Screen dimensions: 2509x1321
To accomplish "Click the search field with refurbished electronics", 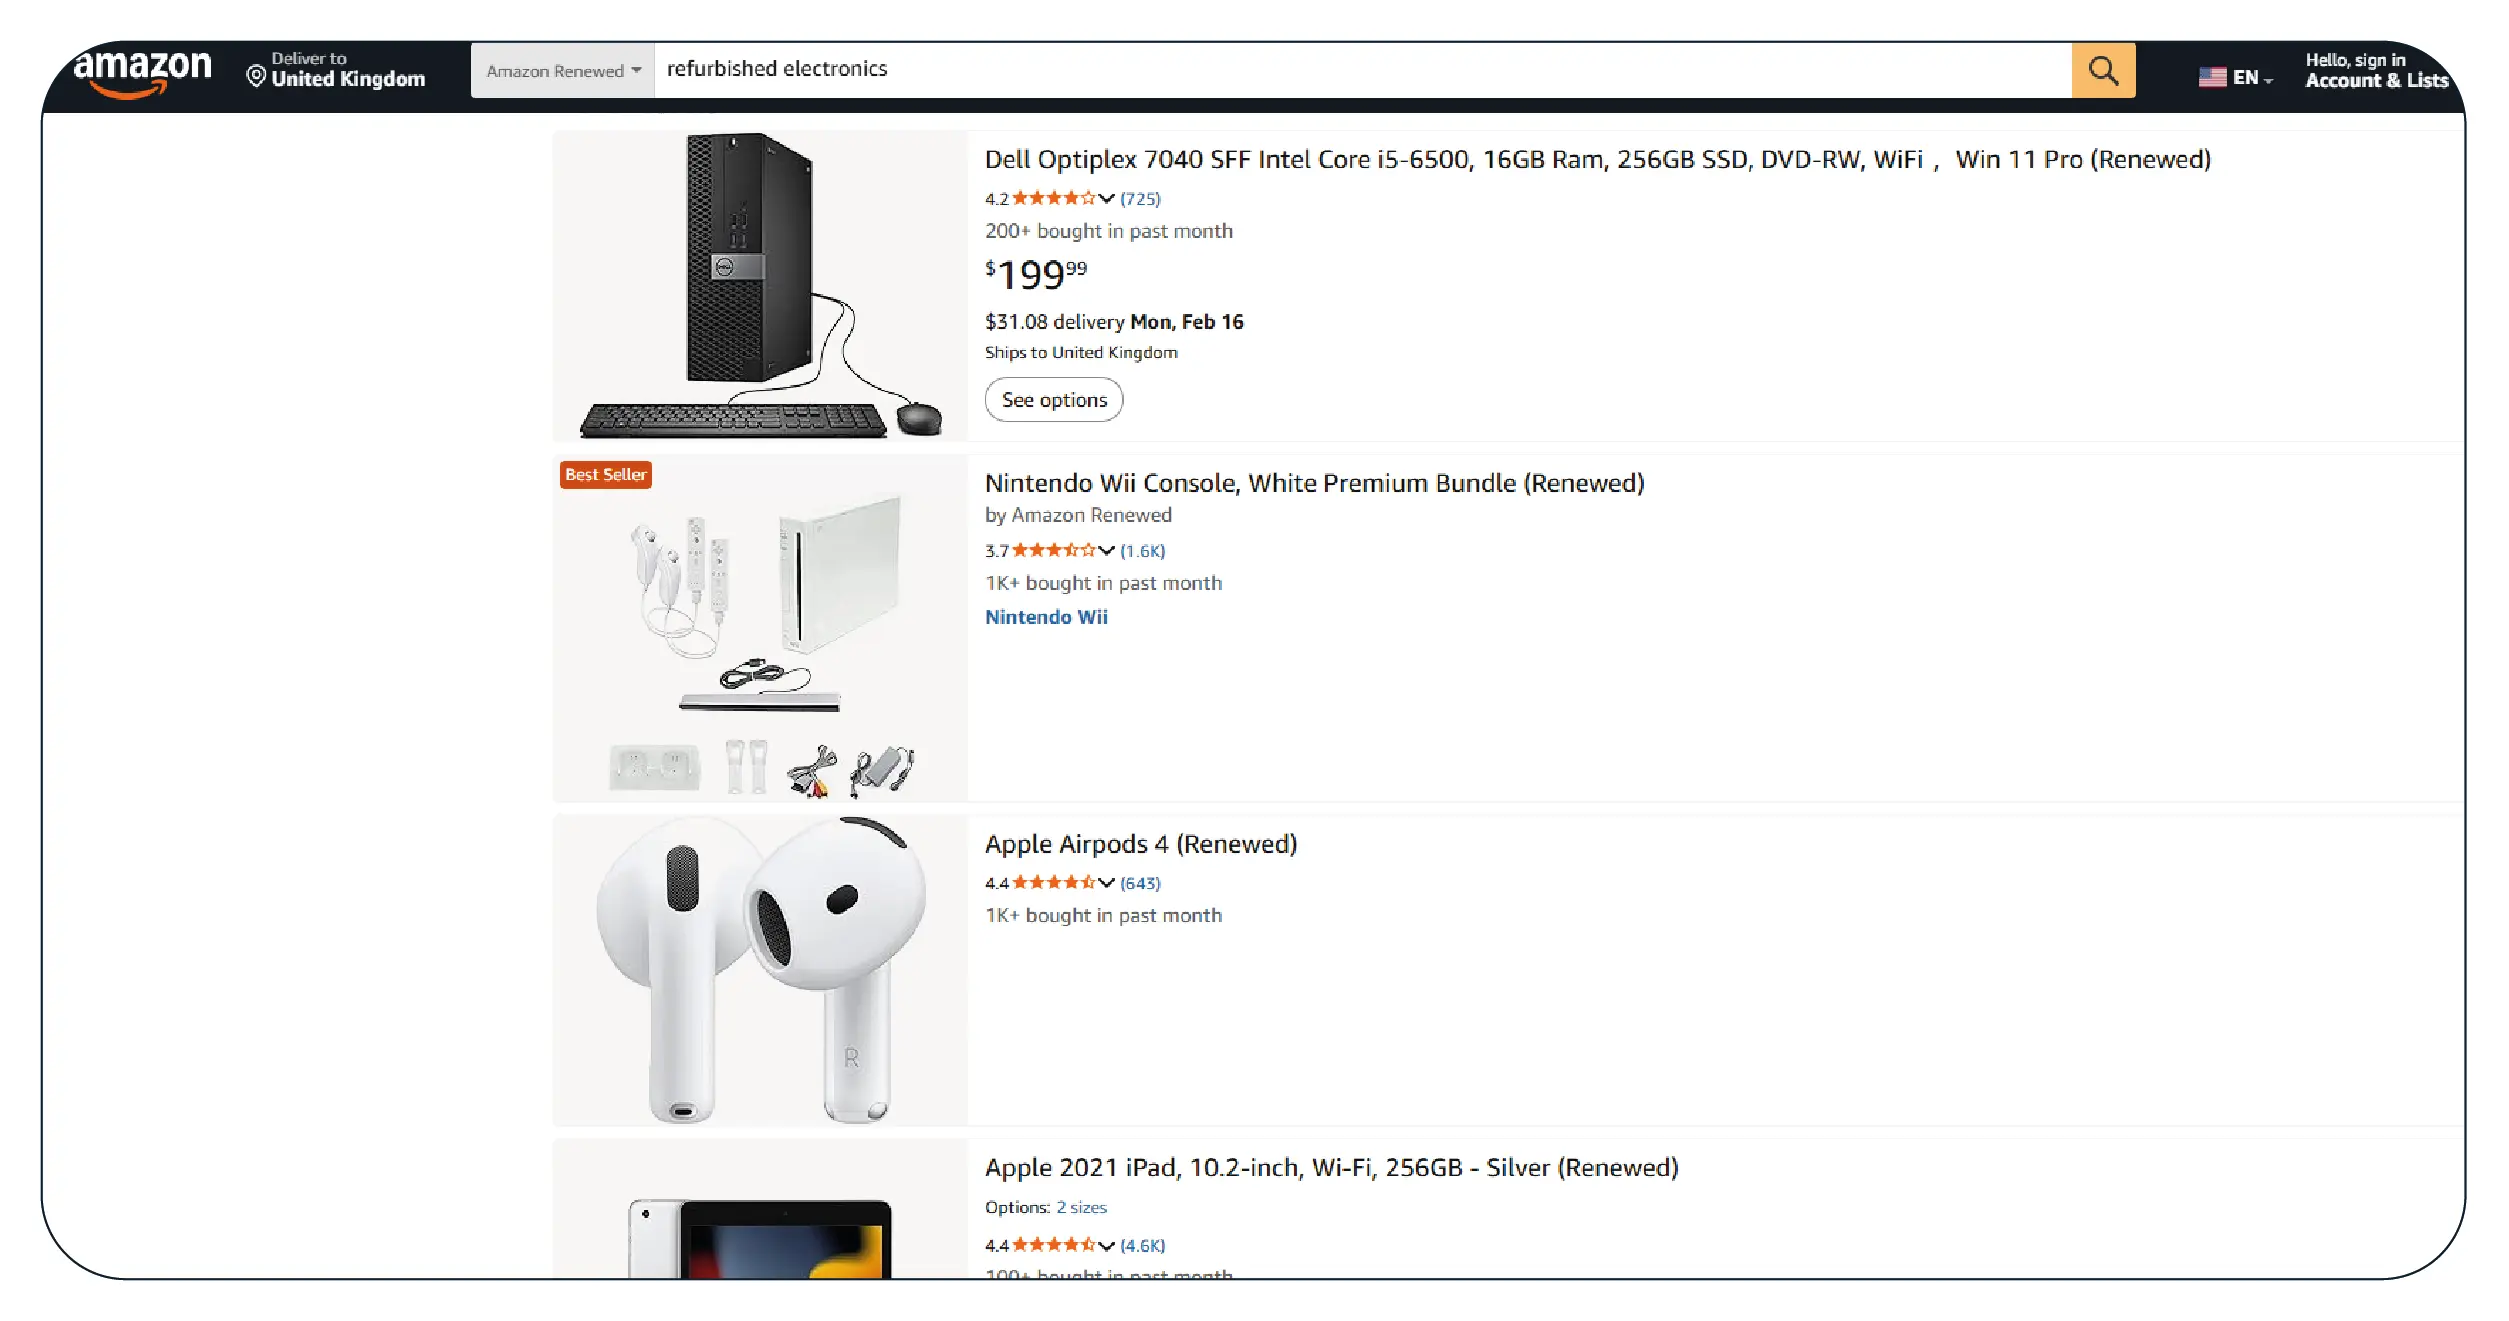I will 1360,69.
